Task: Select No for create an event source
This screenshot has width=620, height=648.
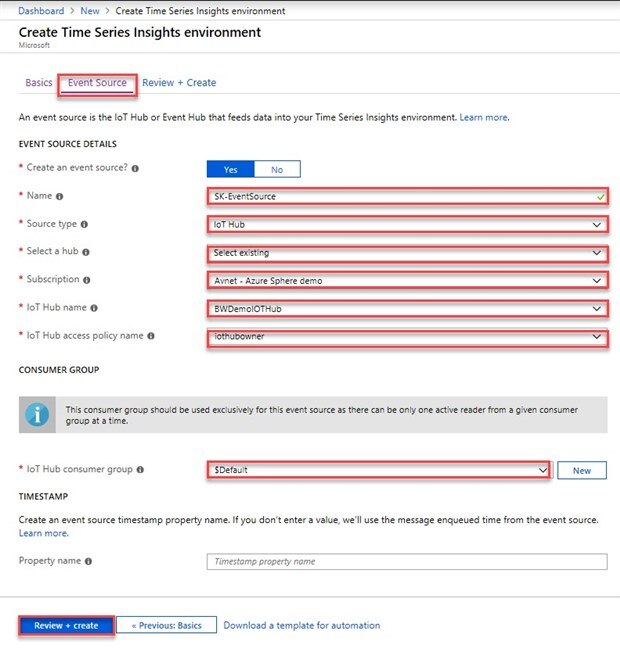Action: pos(277,169)
